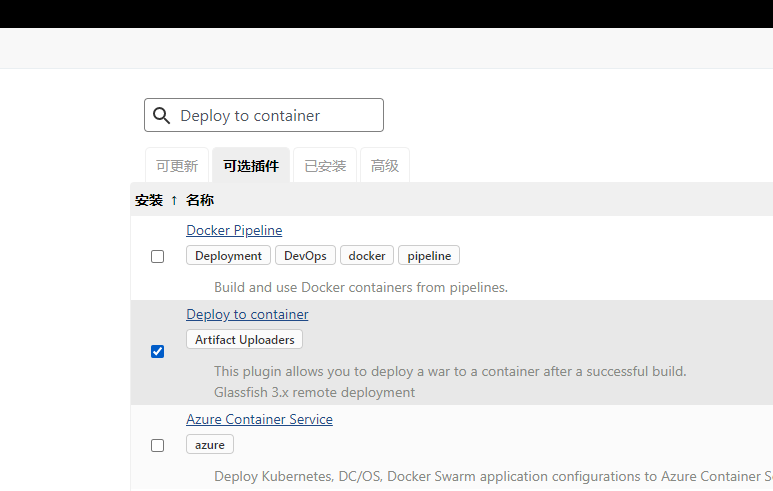The height and width of the screenshot is (491, 773).
Task: Click the plugin search input field
Action: (275, 116)
